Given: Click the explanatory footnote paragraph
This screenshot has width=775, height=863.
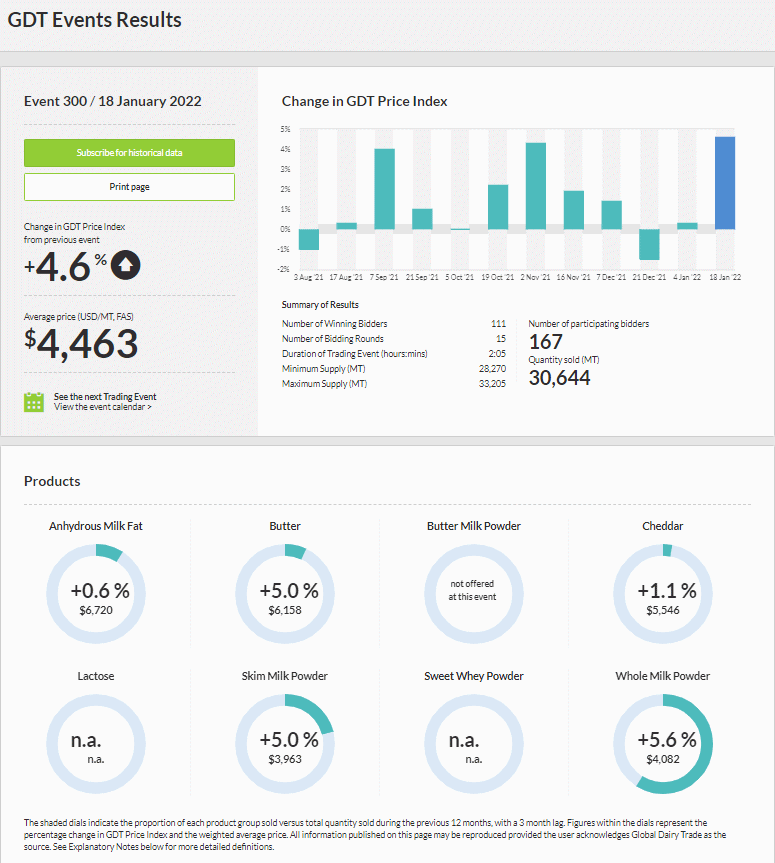Looking at the screenshot, I should (x=375, y=835).
